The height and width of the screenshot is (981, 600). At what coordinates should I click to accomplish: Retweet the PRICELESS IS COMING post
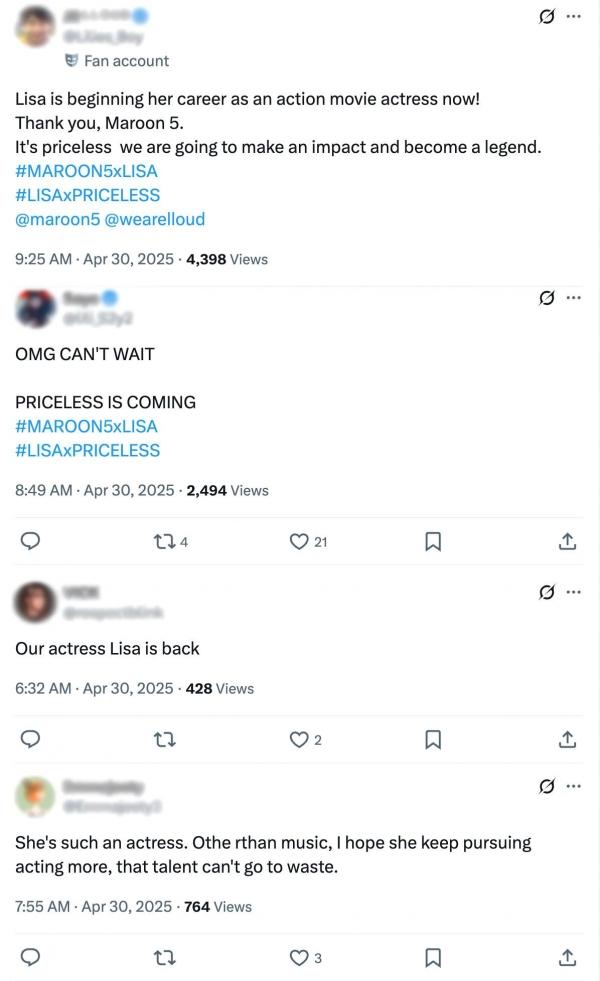(162, 540)
